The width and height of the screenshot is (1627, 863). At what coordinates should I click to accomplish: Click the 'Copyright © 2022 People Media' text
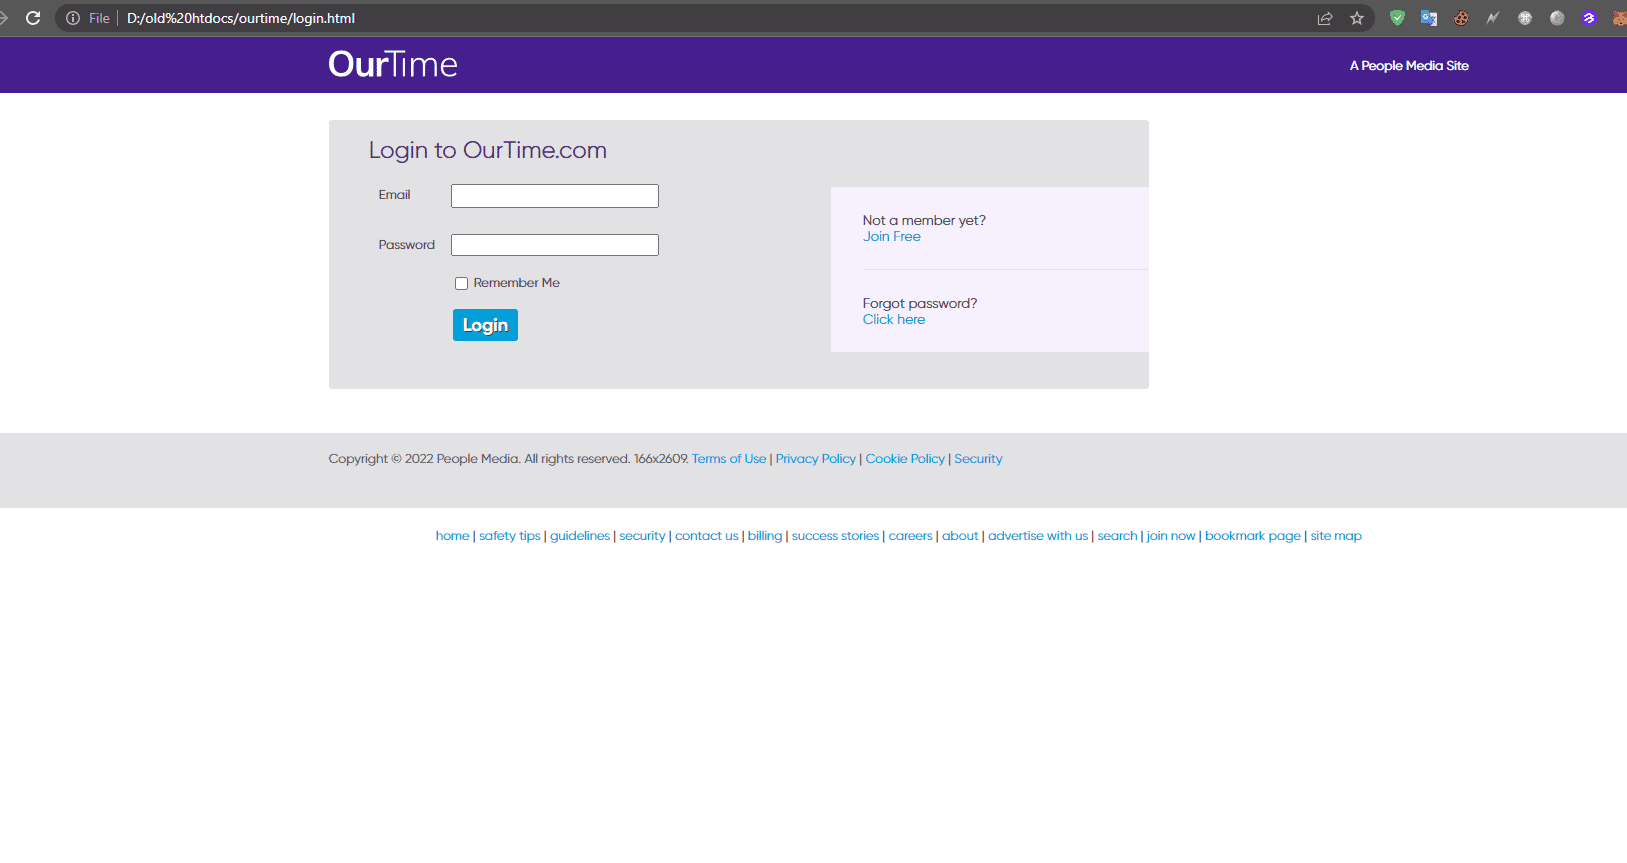[x=424, y=459]
